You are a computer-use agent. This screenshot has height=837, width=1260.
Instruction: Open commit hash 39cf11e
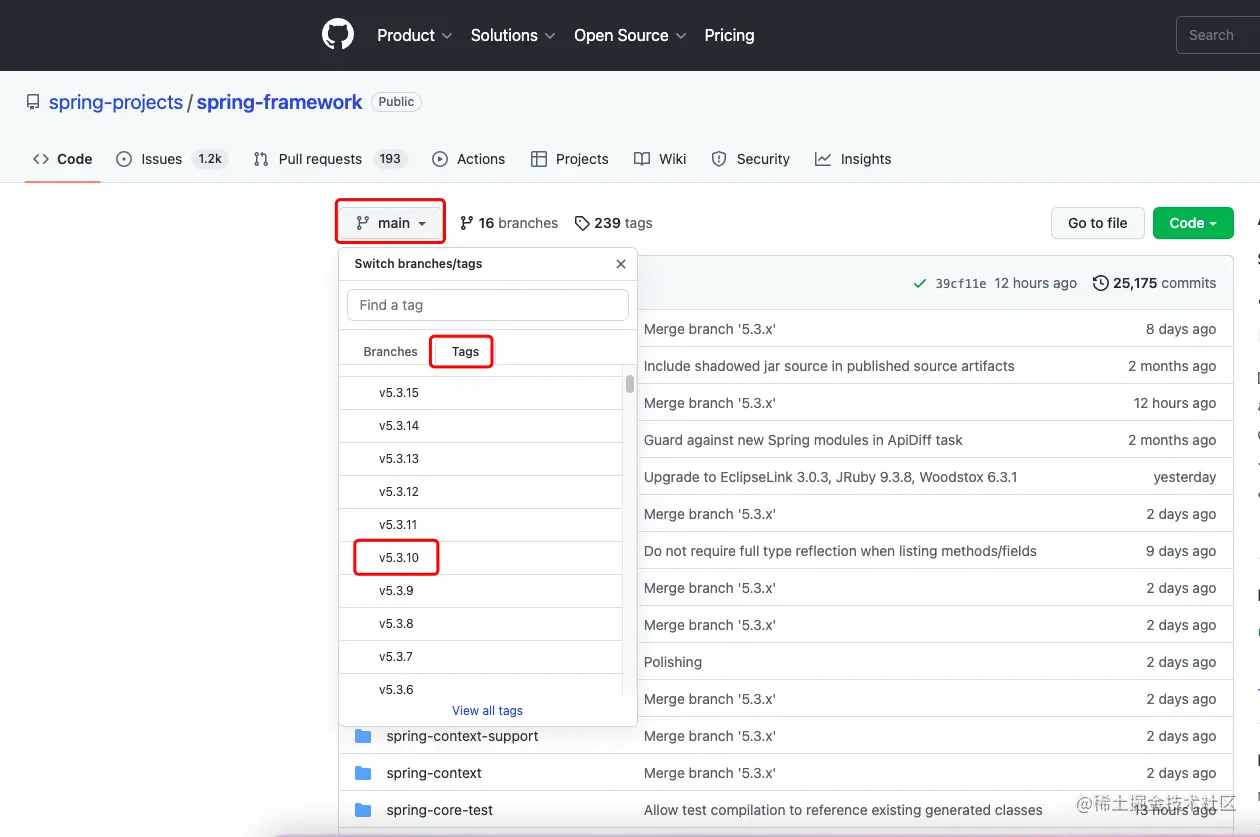click(x=961, y=284)
